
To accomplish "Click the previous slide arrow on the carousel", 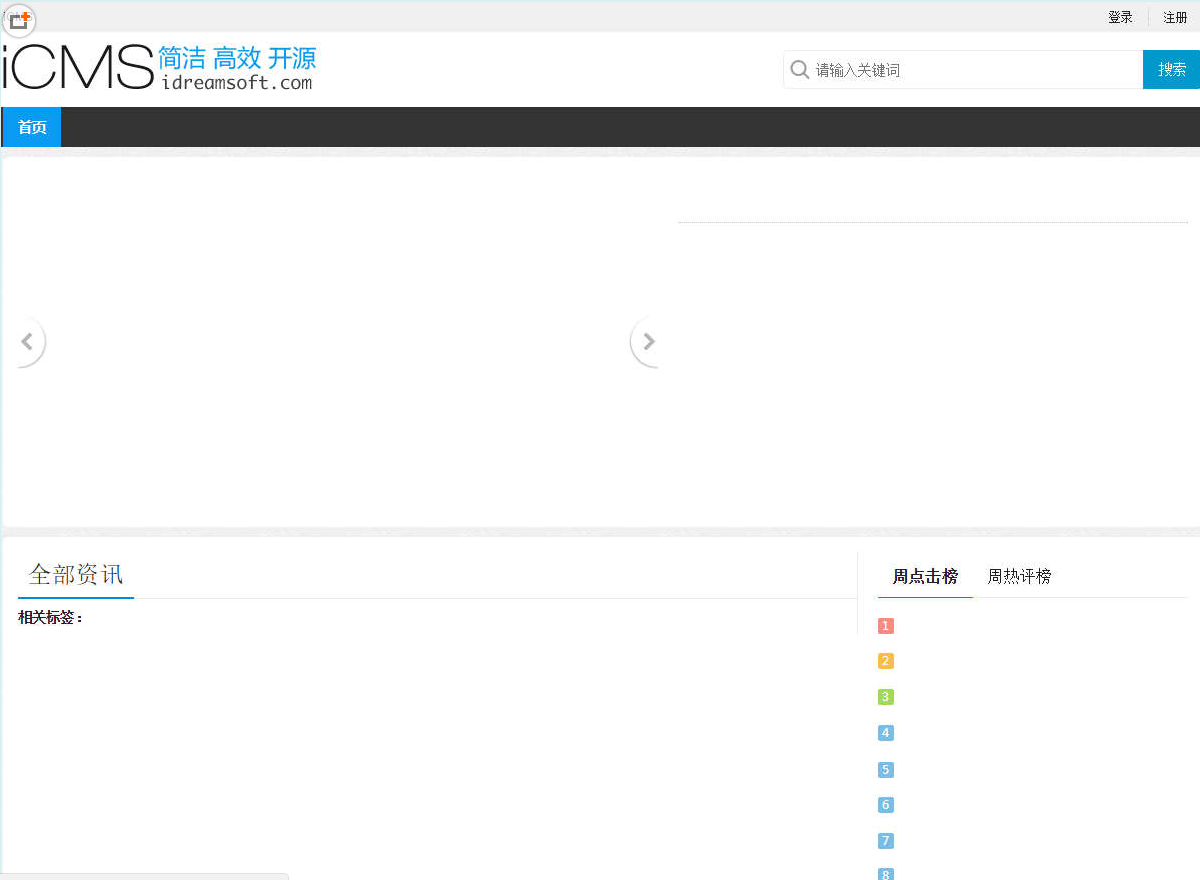I will (28, 341).
